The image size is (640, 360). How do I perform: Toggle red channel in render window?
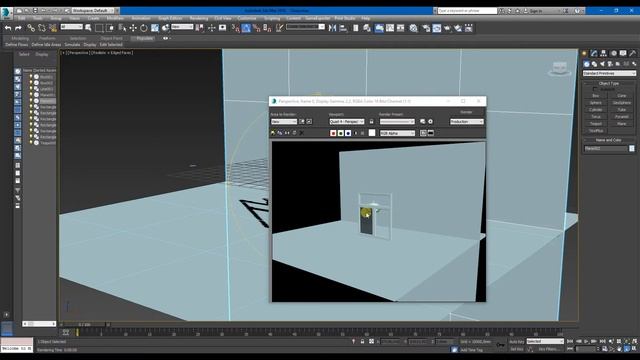[333, 133]
